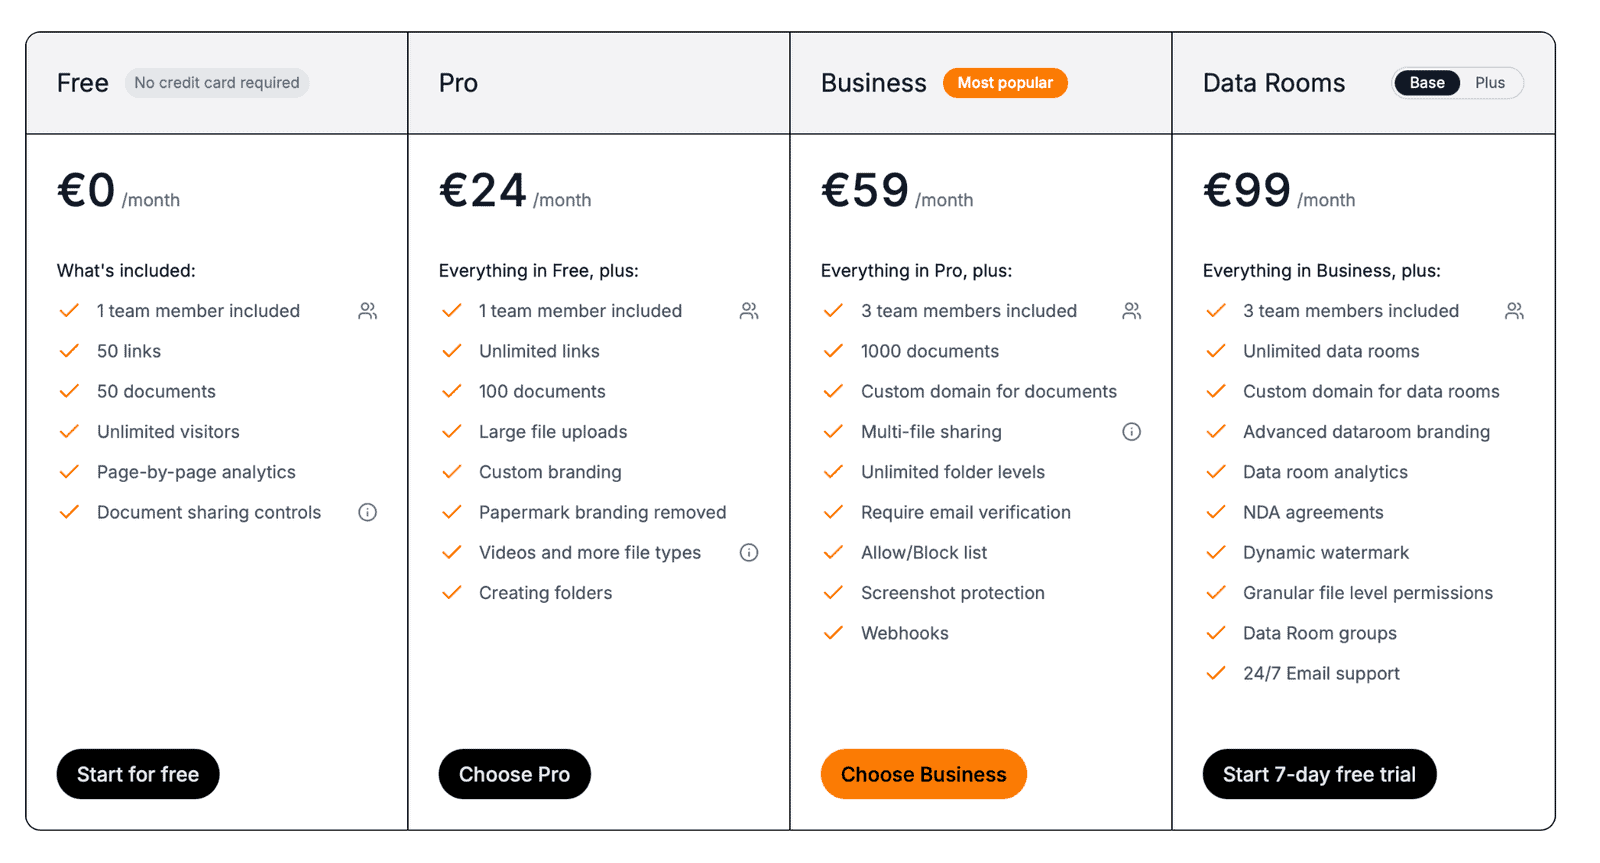This screenshot has height=863, width=1600.
Task: Open the Document sharing controls info tooltip
Action: (367, 512)
